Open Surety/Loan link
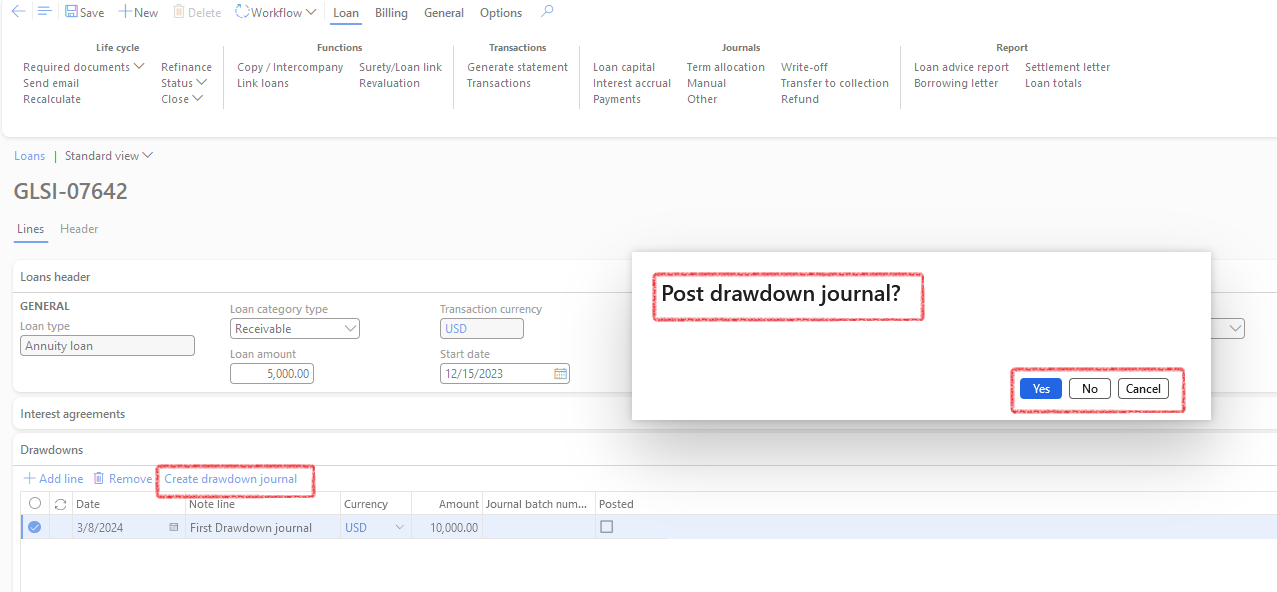The image size is (1277, 592). 401,67
